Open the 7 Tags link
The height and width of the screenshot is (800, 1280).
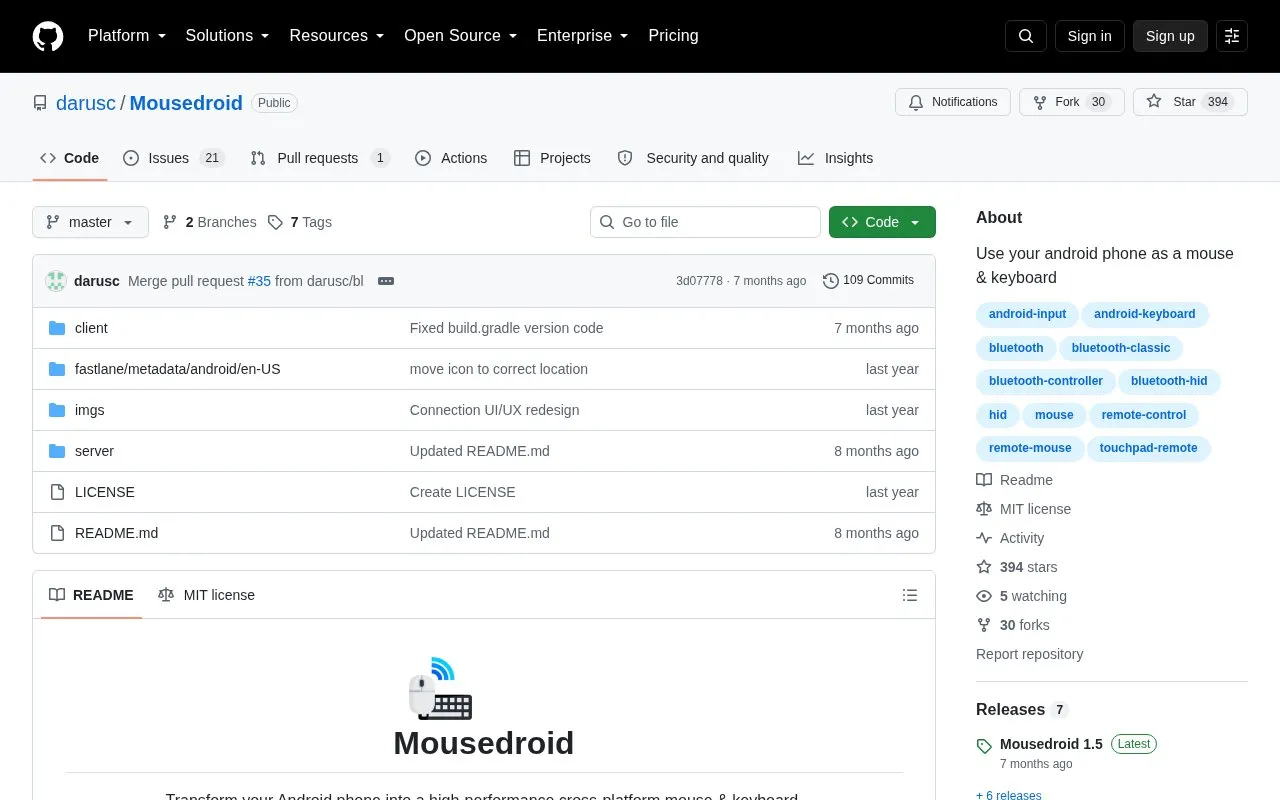point(300,222)
